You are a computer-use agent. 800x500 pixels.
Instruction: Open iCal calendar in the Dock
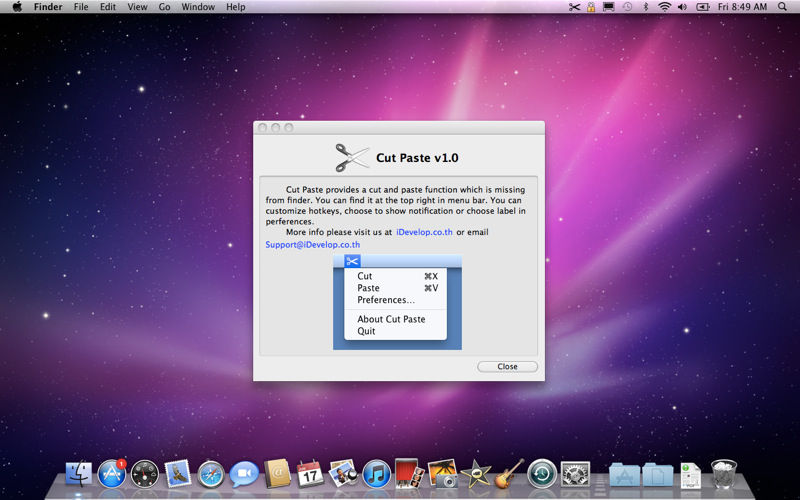tap(310, 473)
